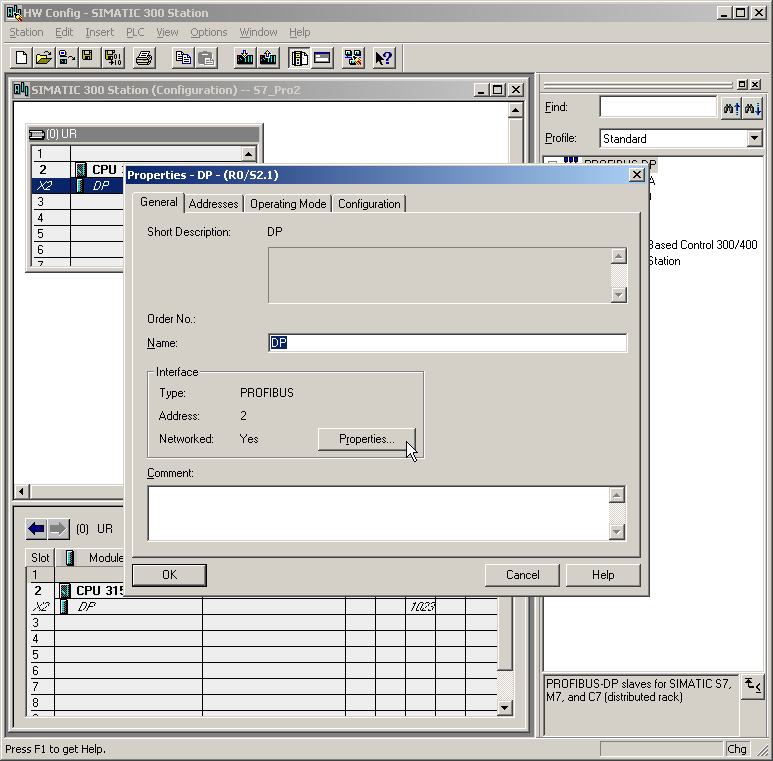Switch to the Operating Mode tab
Viewport: 773px width, 761px height.
tap(288, 204)
